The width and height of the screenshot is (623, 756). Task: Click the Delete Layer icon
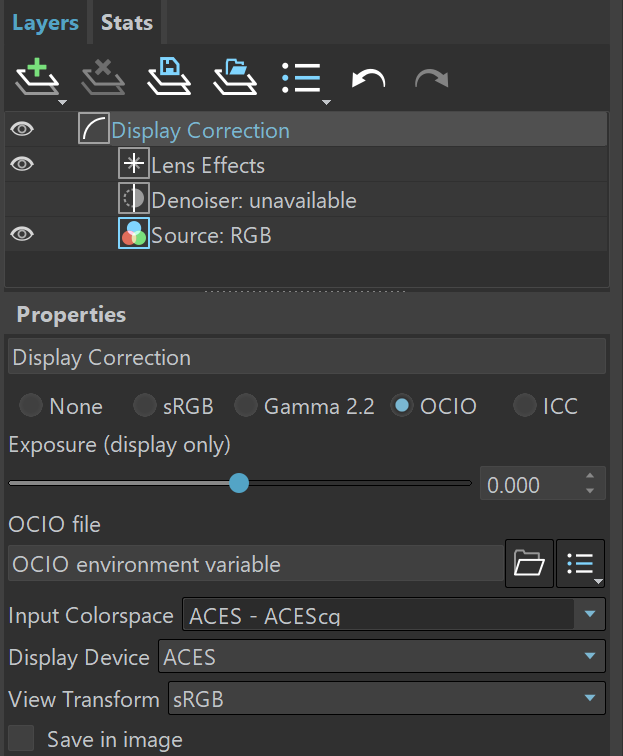point(105,78)
